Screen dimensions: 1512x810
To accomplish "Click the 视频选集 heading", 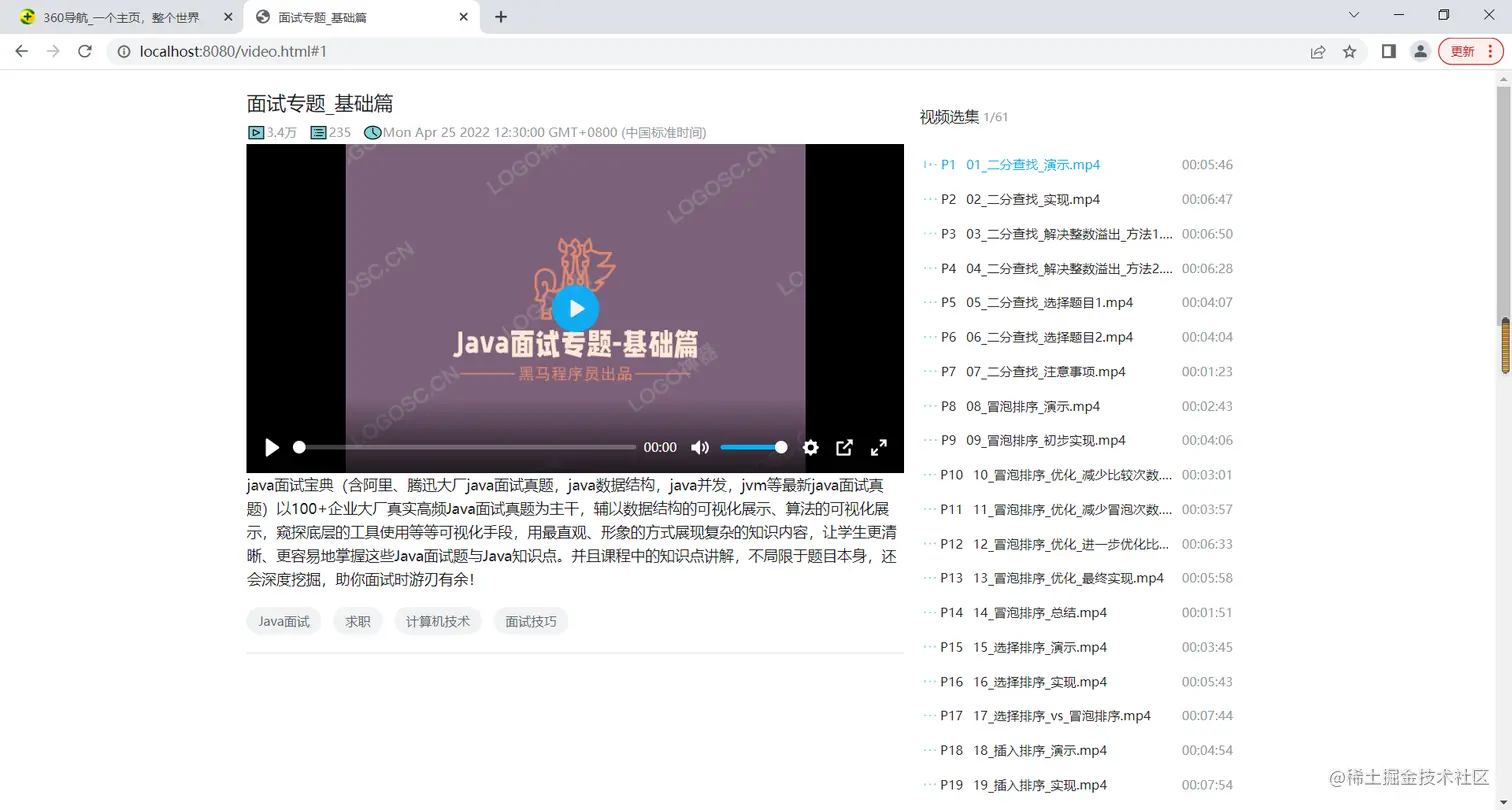I will coord(949,117).
